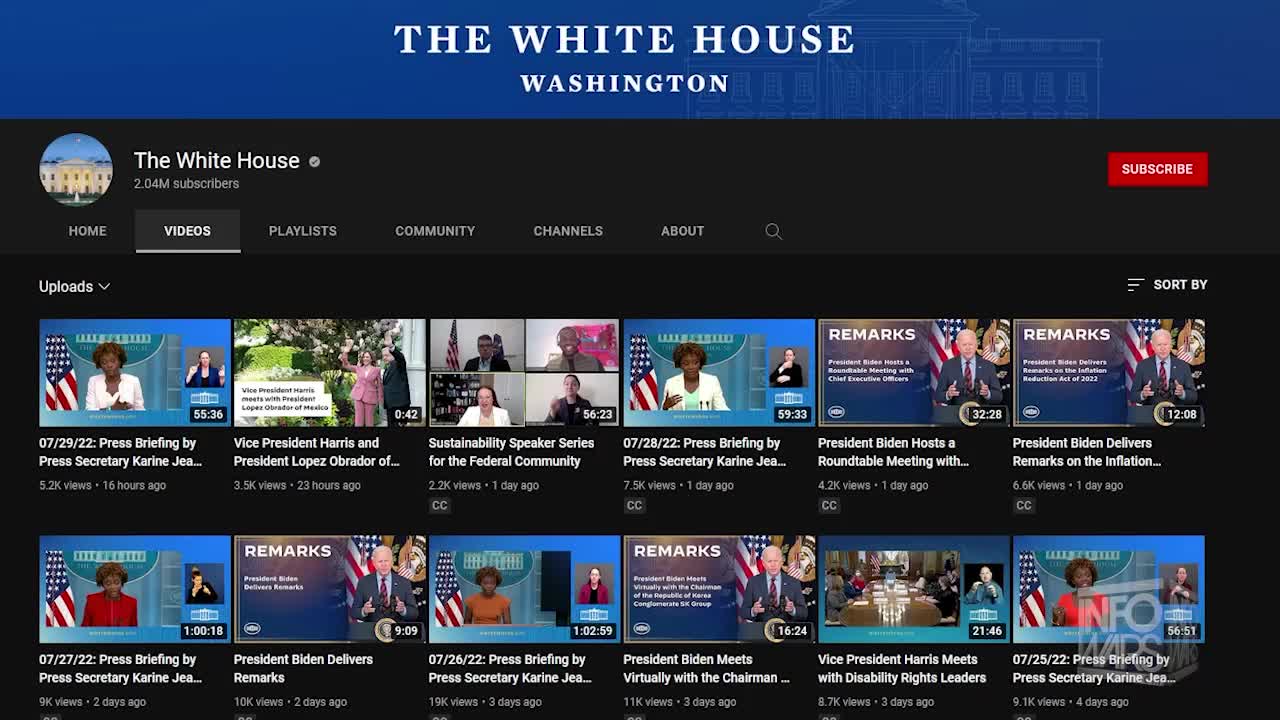Open Sustainability Speaker Series video title
This screenshot has width=1280, height=720.
(511, 452)
